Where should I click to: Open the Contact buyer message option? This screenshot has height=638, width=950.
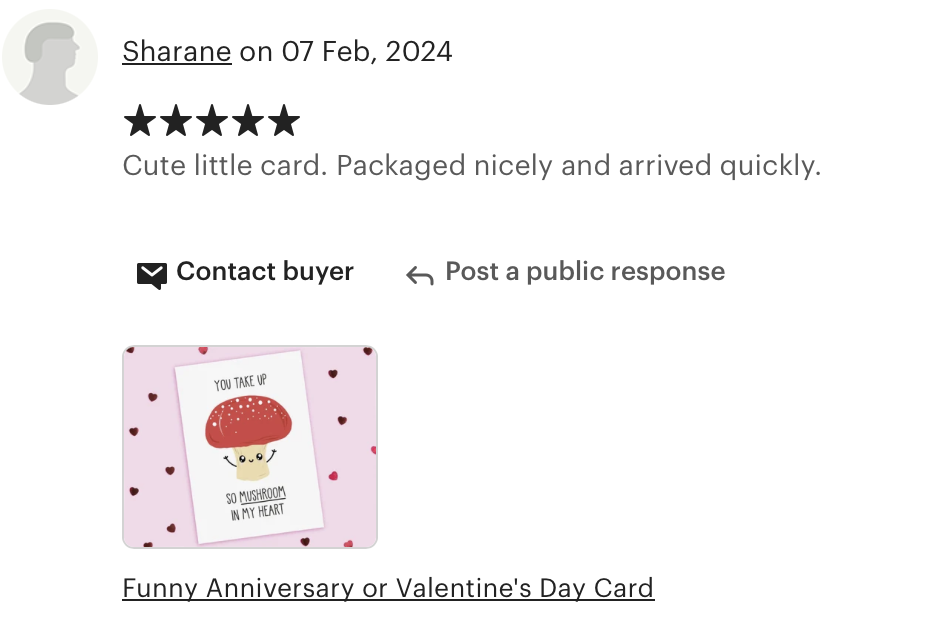(x=245, y=272)
